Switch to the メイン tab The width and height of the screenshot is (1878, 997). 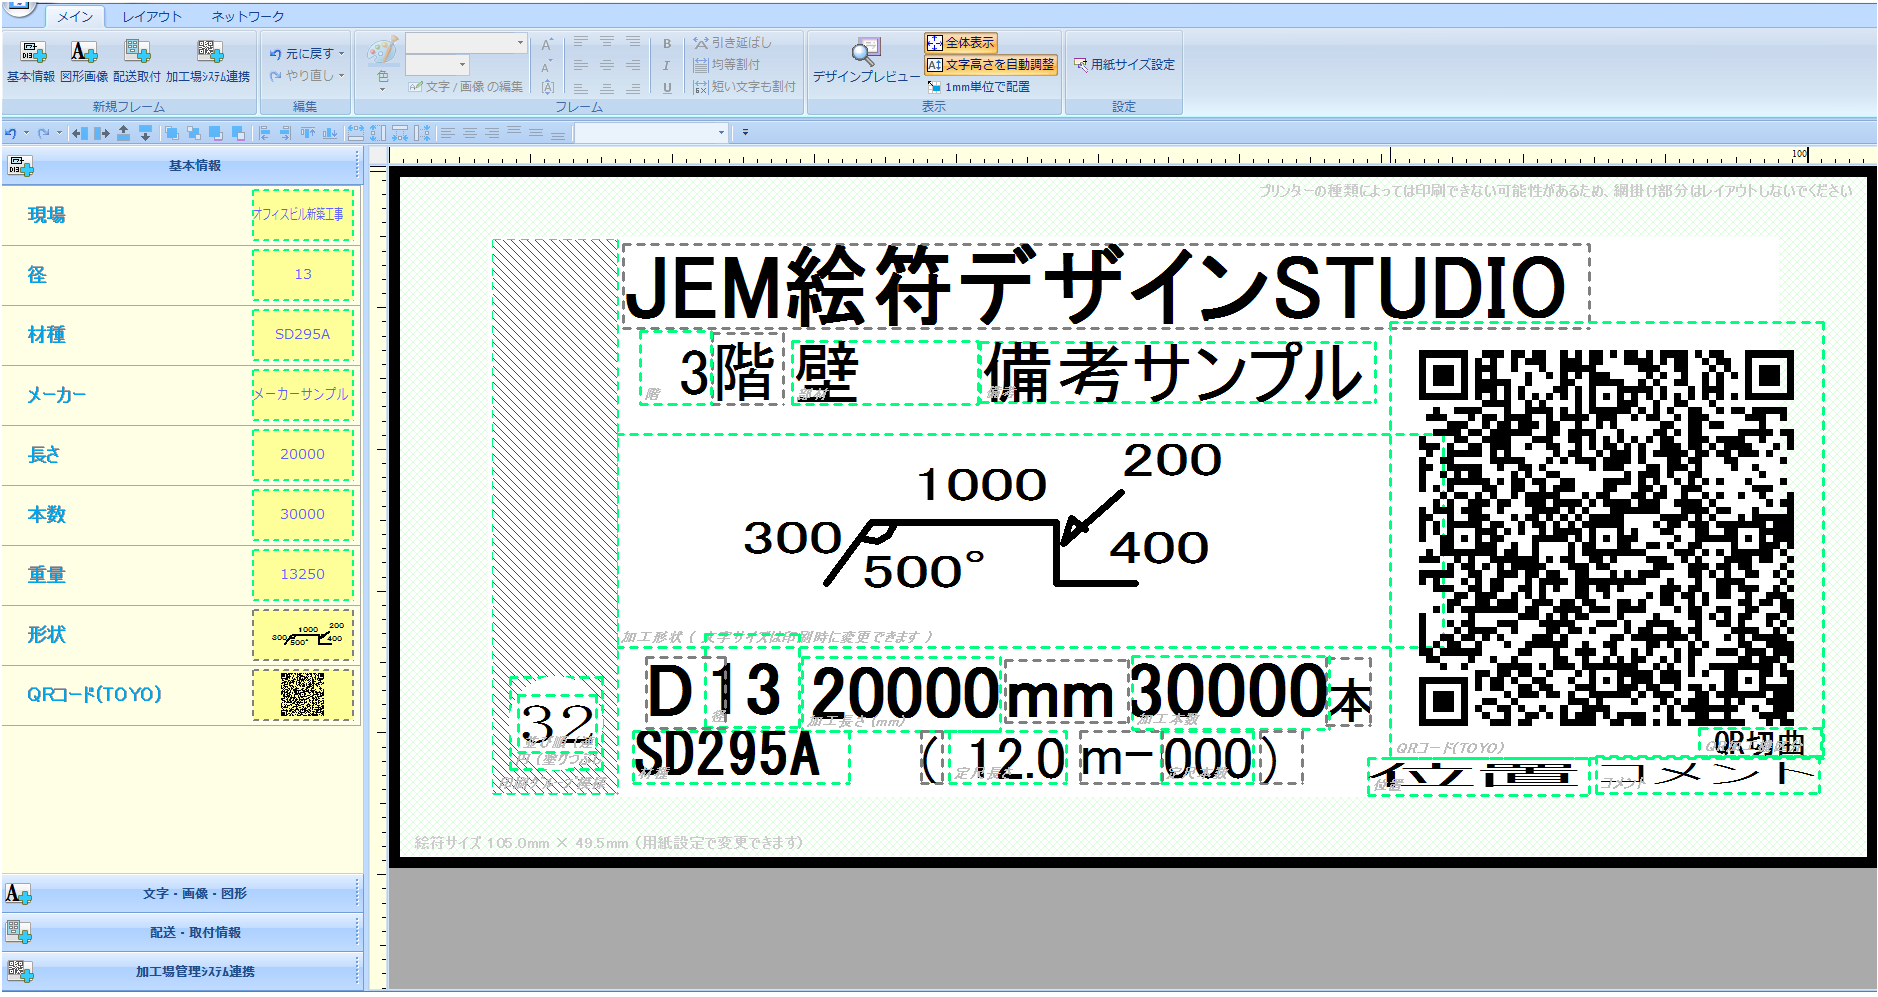(x=74, y=16)
